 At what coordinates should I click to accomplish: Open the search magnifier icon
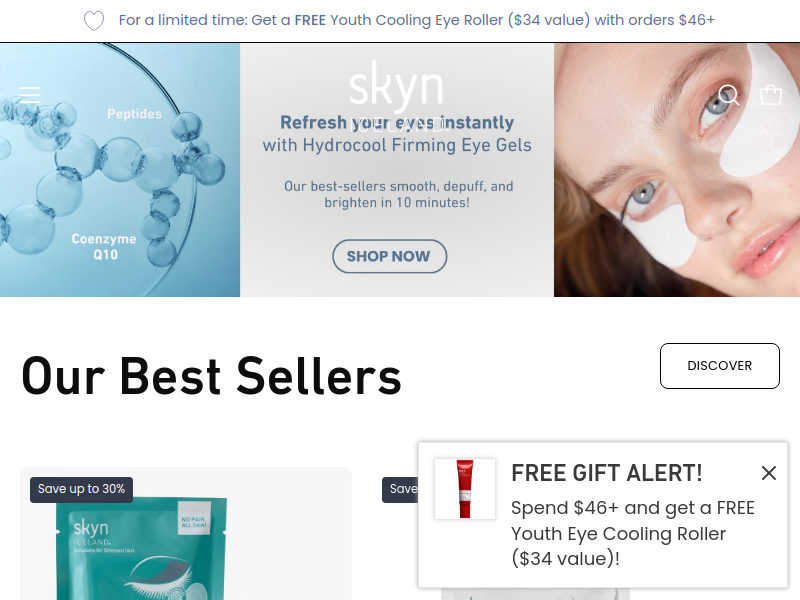pos(729,95)
